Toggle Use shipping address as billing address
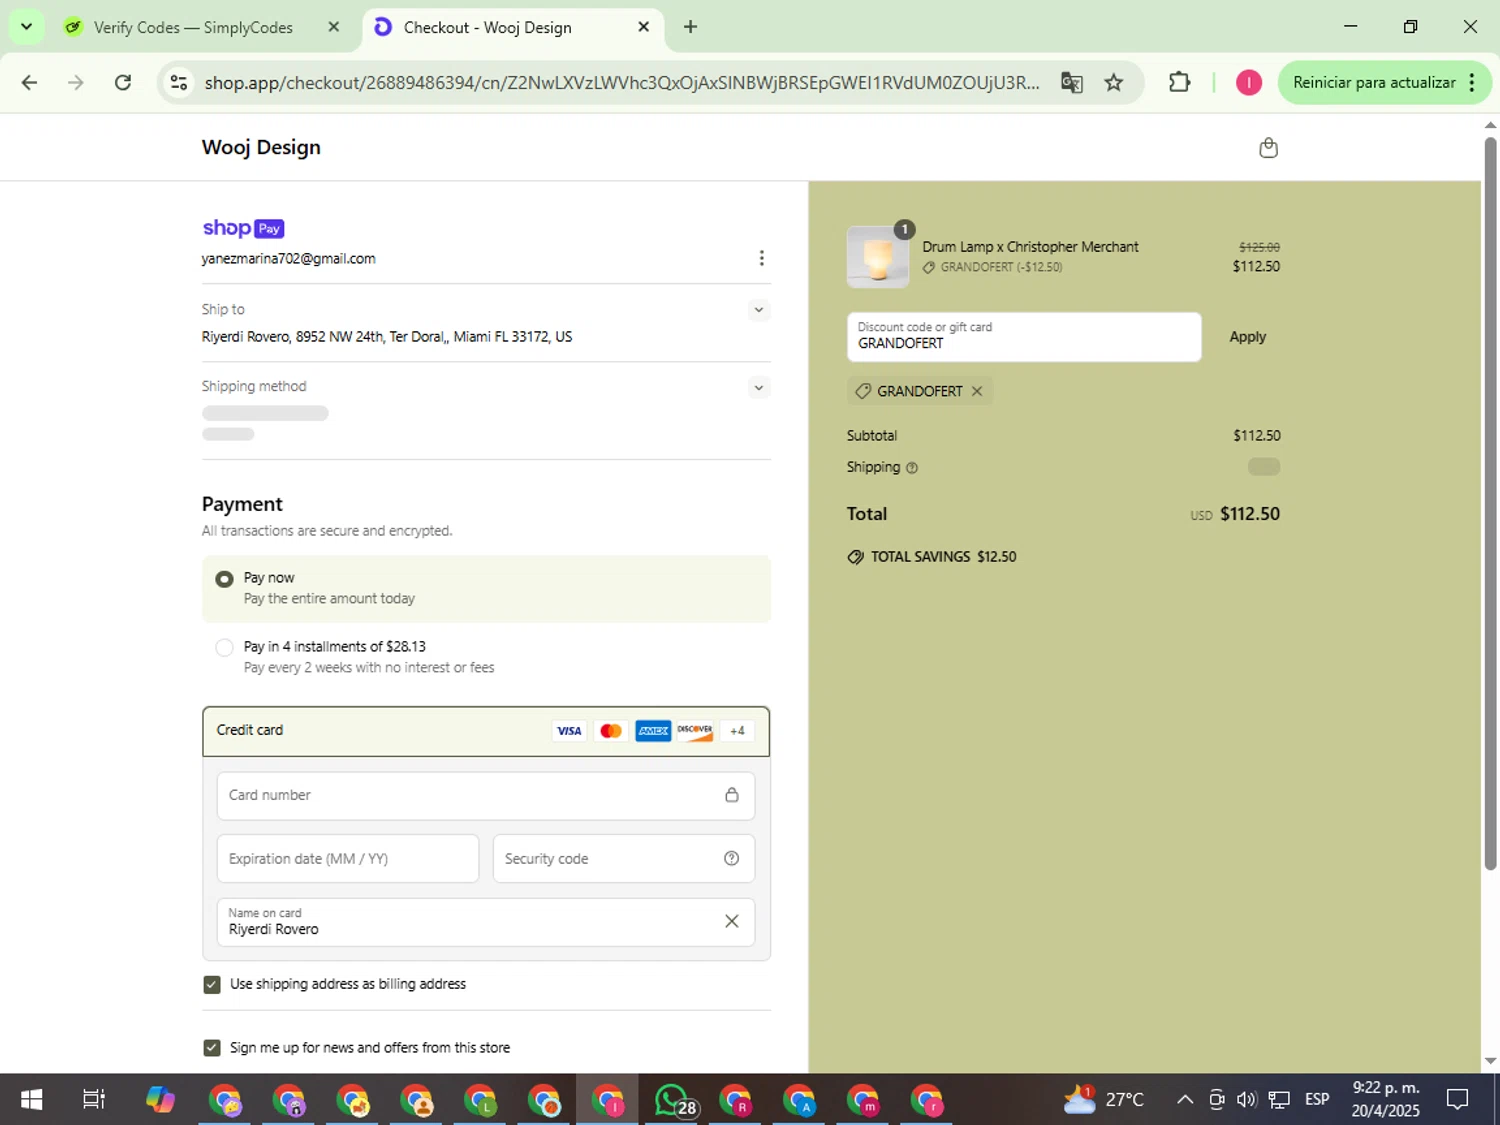The height and width of the screenshot is (1125, 1500). pos(212,985)
